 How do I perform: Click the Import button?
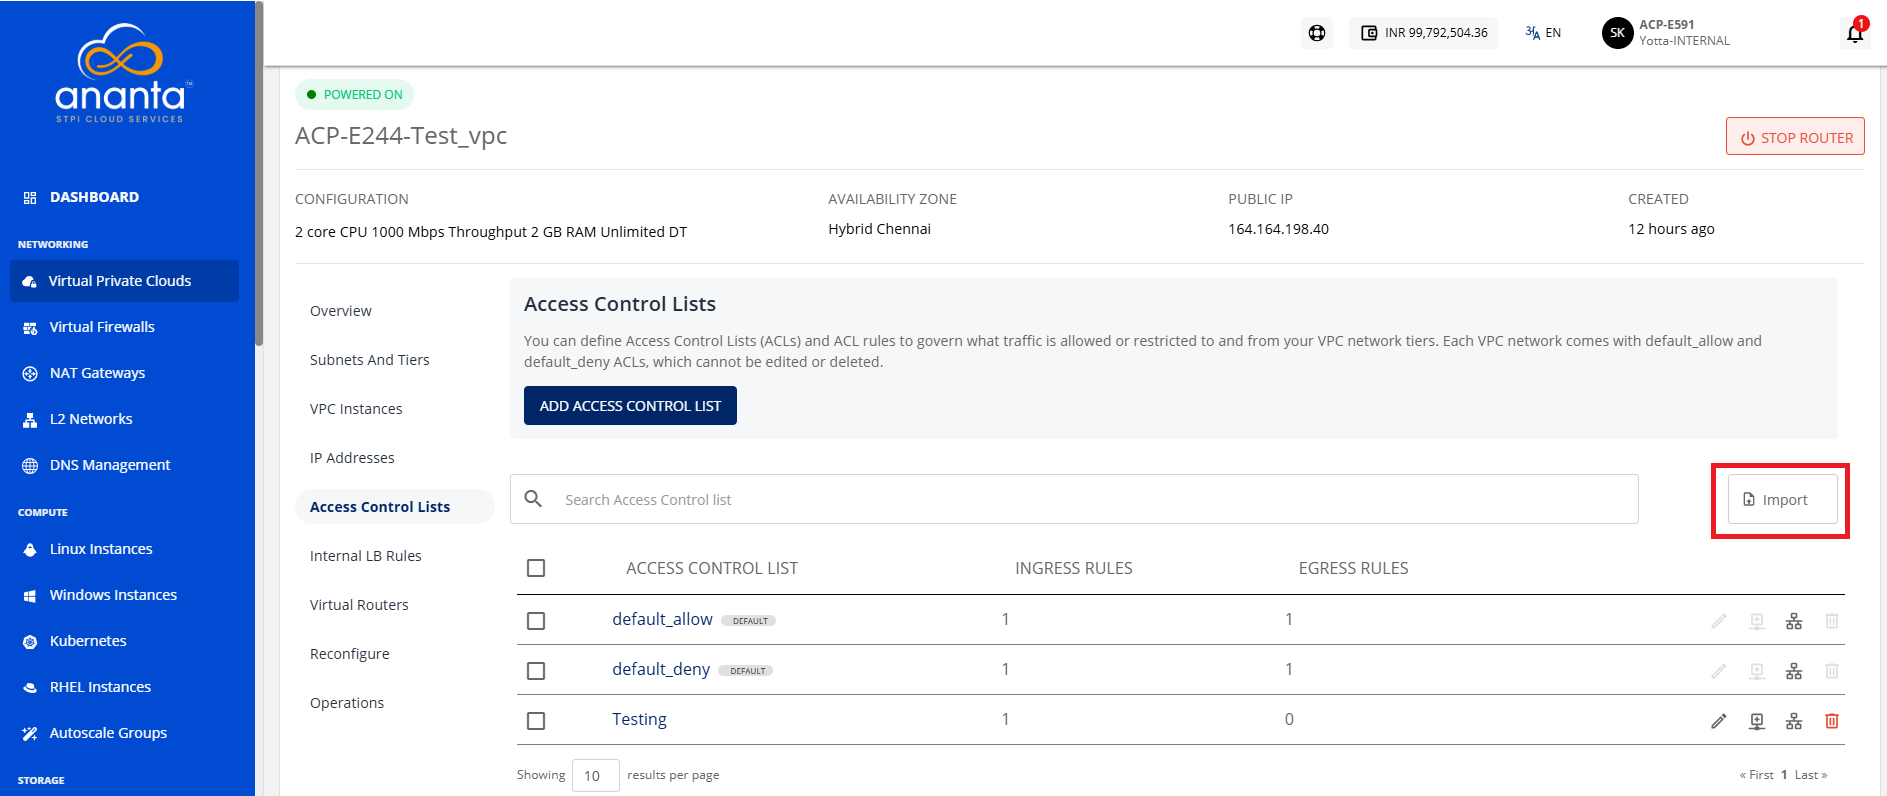tap(1783, 500)
